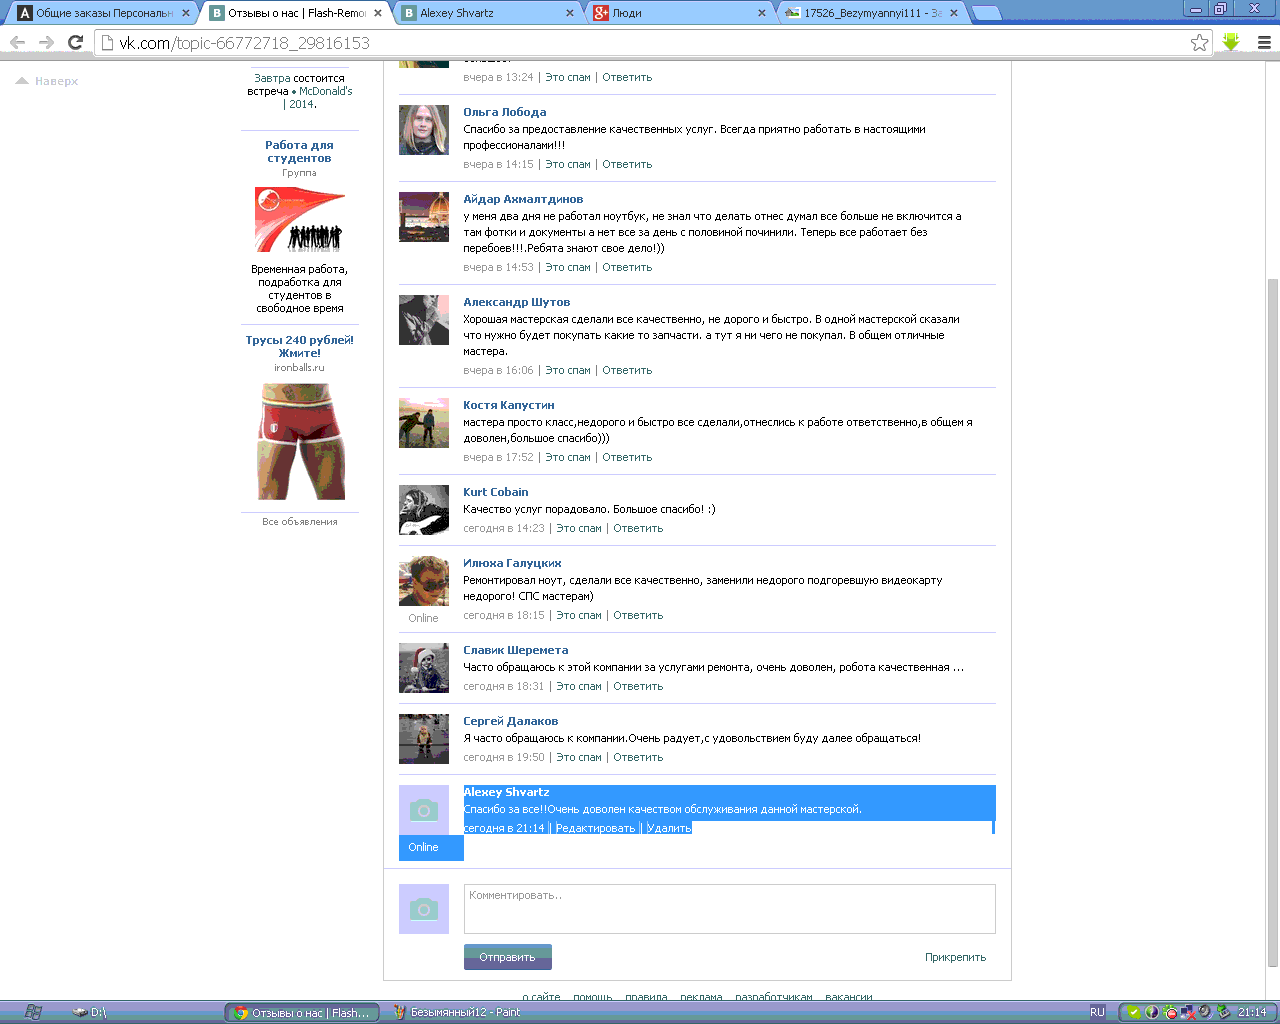
Task: Reply to Илюха Галуцких's comment
Action: [x=638, y=615]
